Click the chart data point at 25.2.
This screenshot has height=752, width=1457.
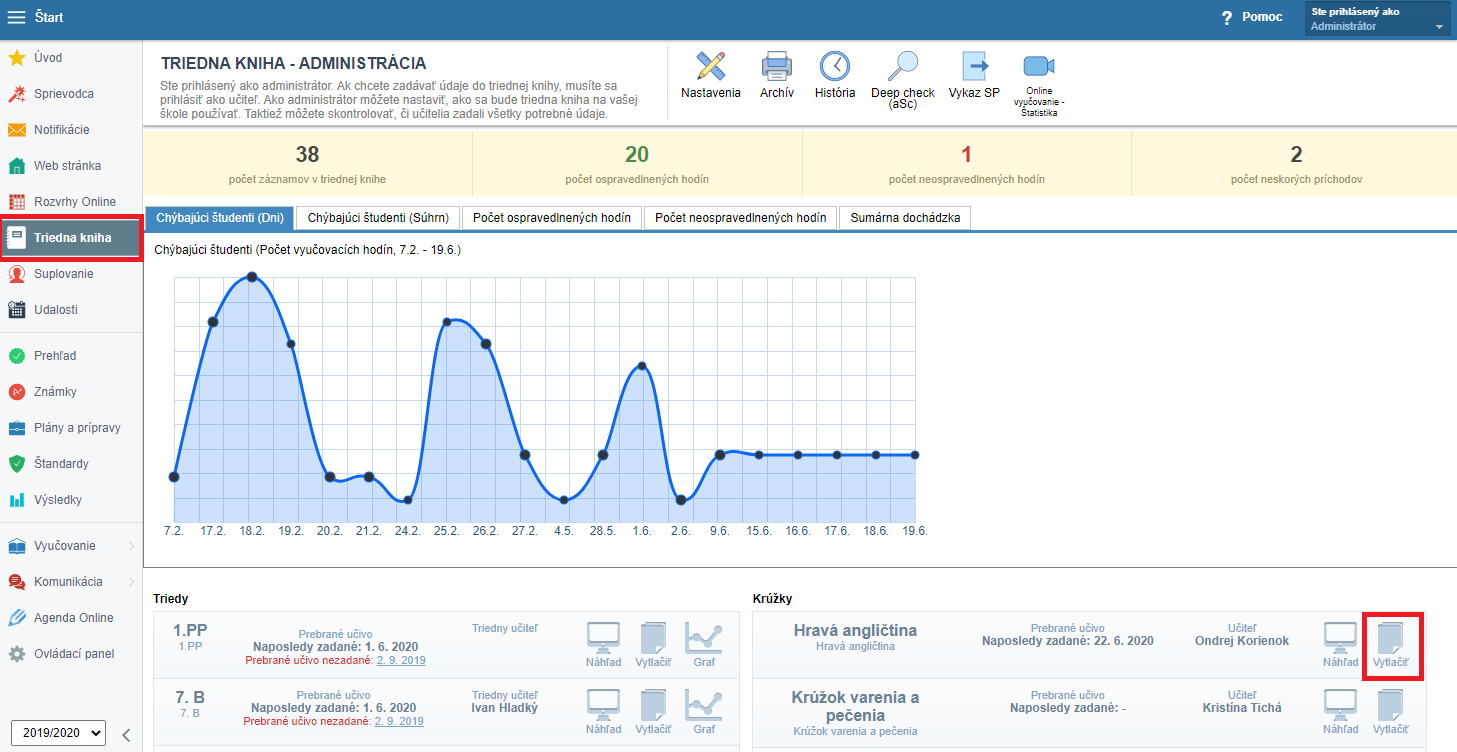tap(447, 322)
